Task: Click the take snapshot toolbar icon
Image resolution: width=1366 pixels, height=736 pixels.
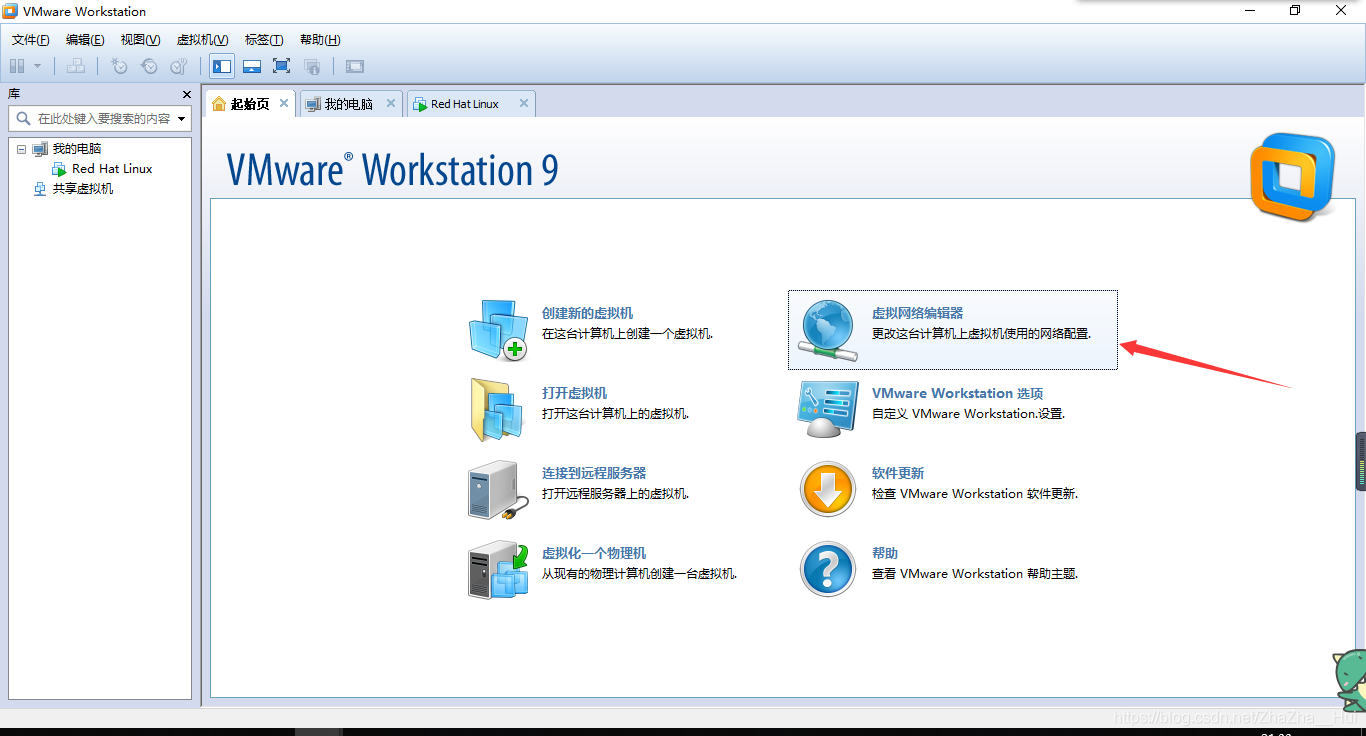Action: [119, 66]
